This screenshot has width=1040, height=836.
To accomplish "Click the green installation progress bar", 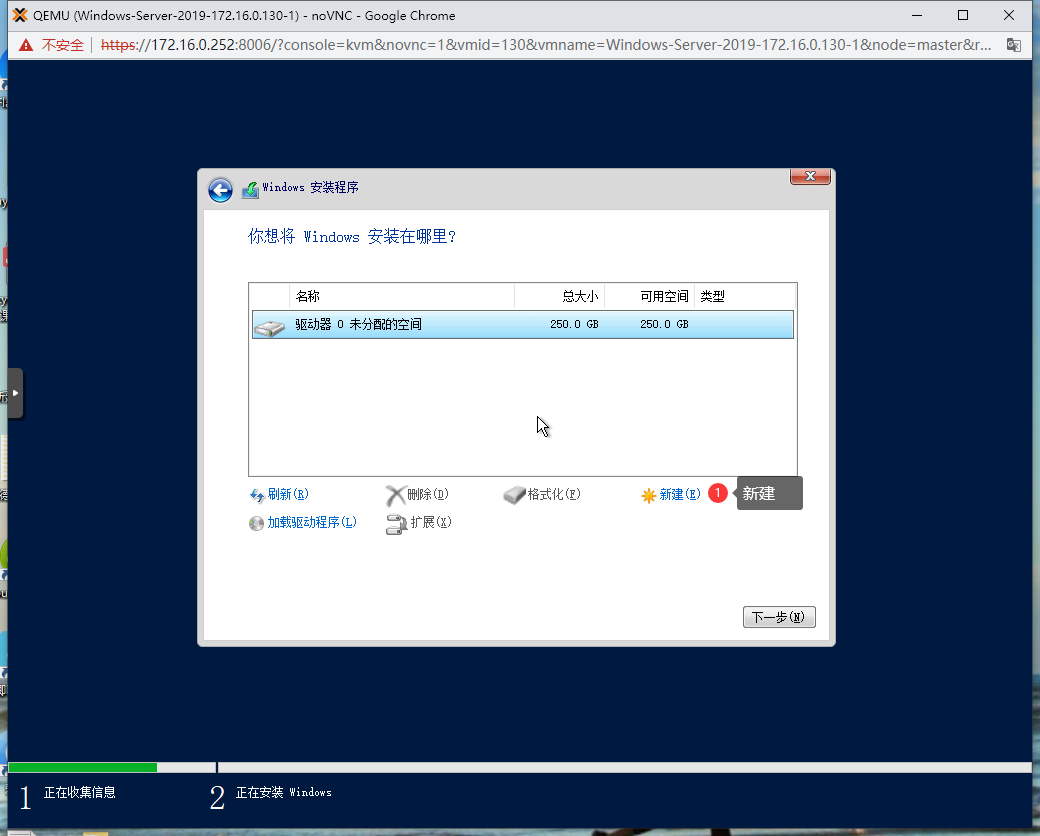I will pyautogui.click(x=83, y=768).
